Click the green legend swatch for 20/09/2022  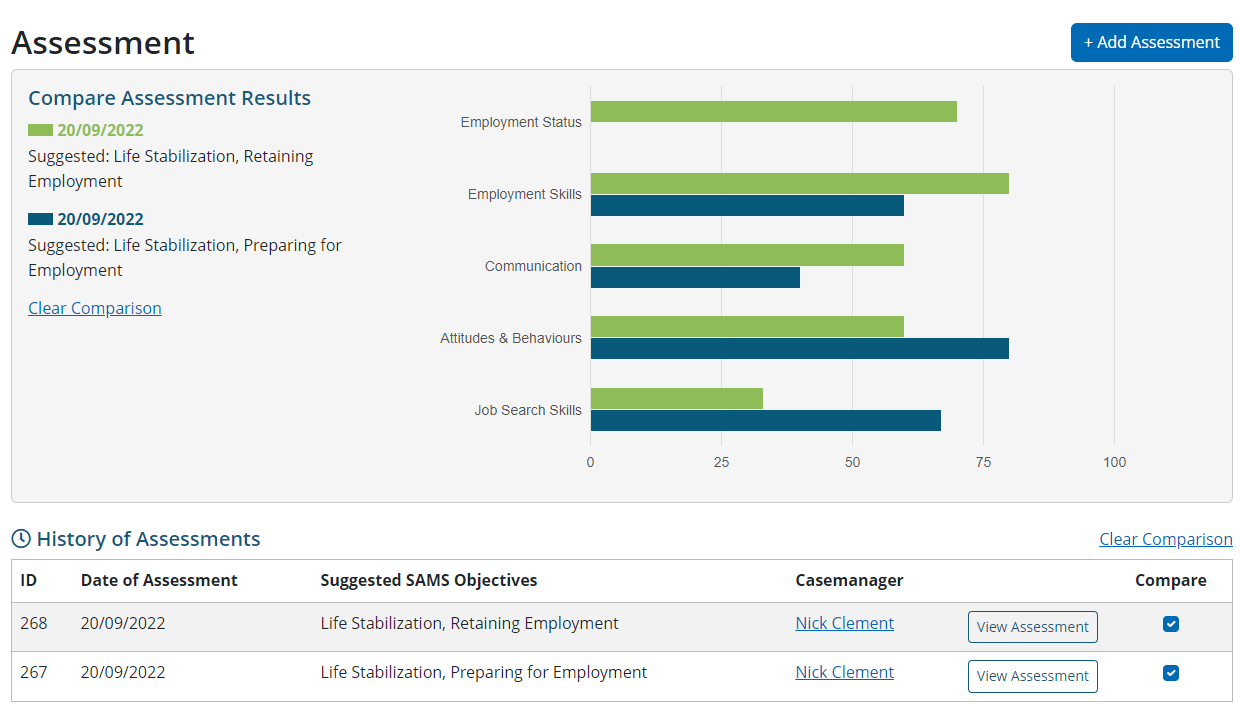[x=40, y=130]
